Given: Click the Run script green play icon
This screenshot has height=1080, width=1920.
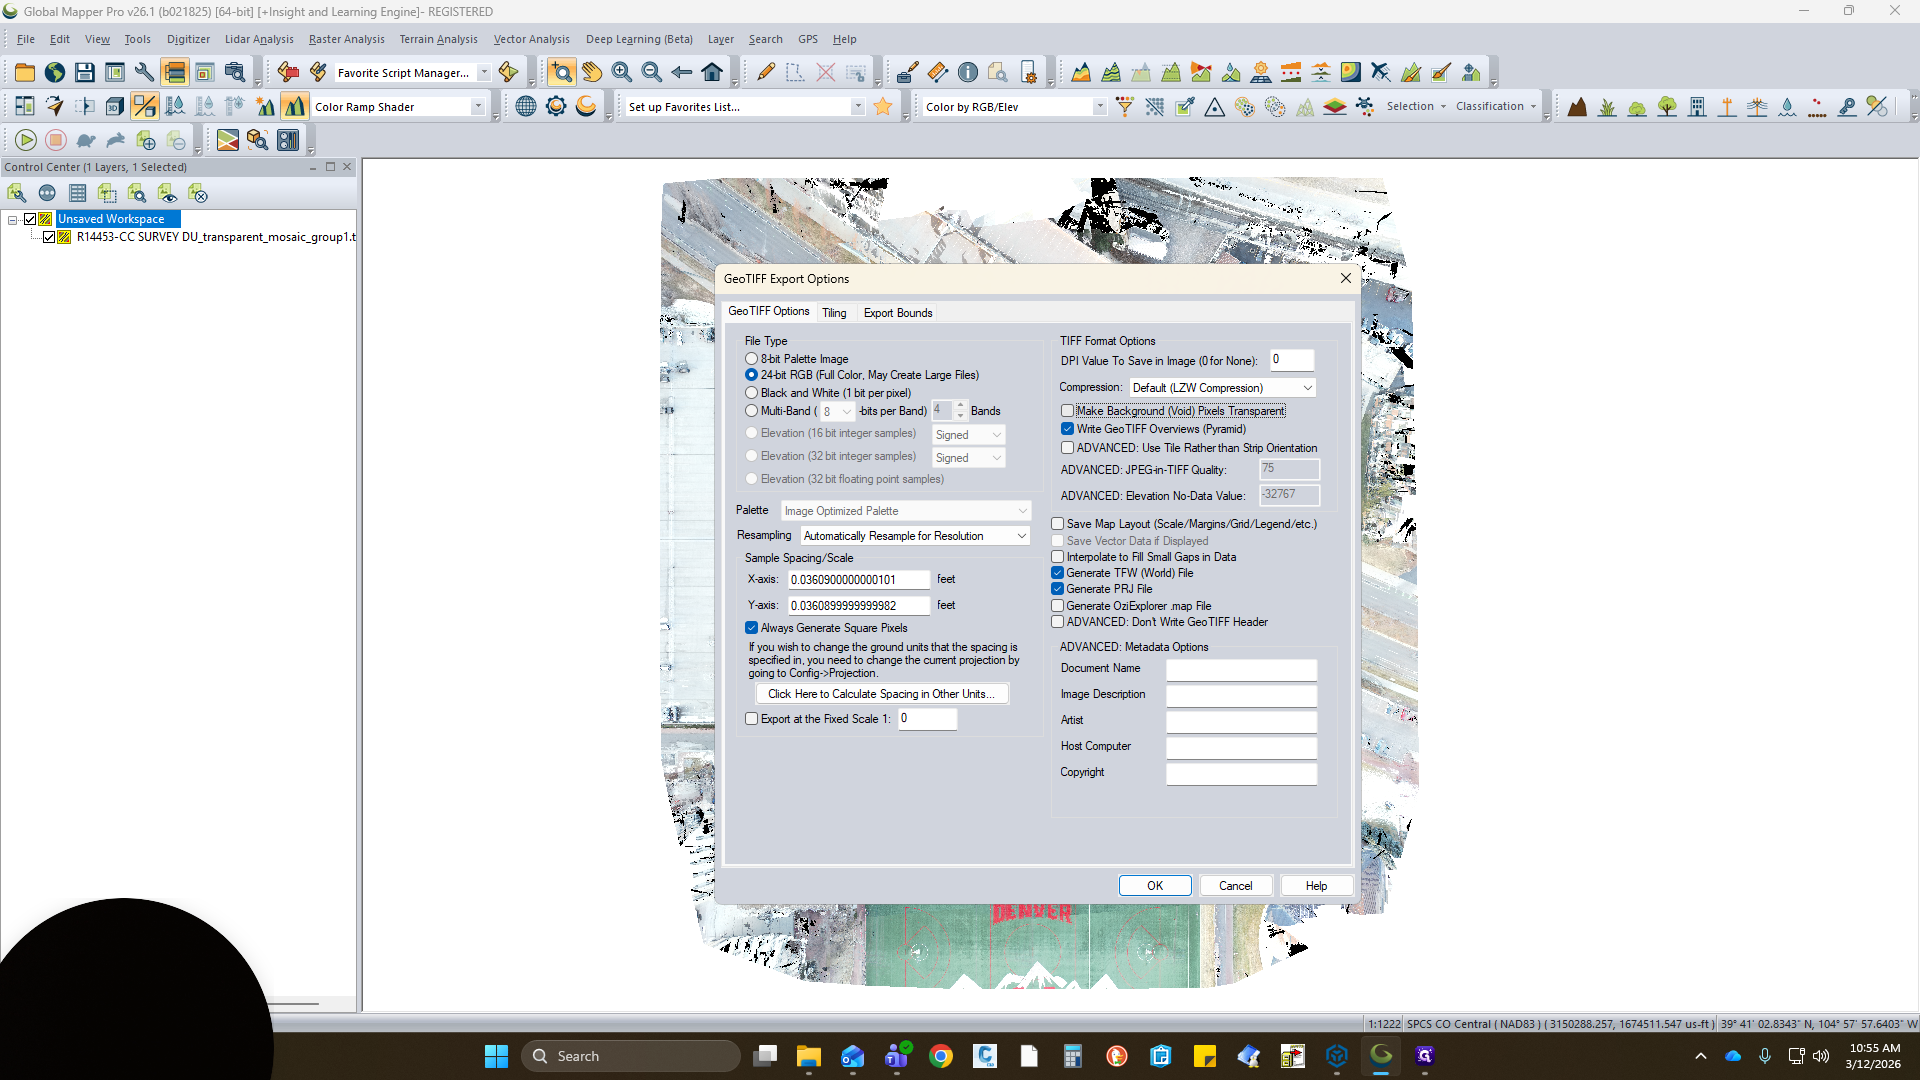Looking at the screenshot, I should coord(26,140).
